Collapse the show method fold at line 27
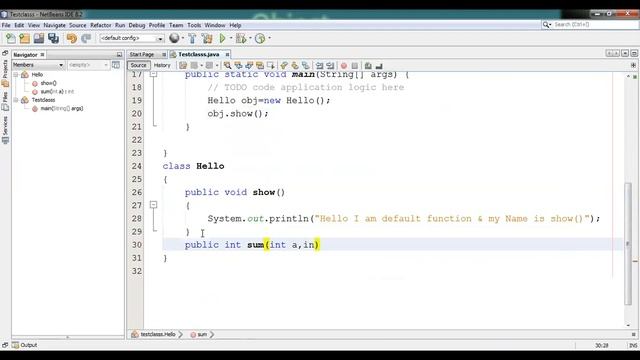Screen dimensions: 640x360 (153, 205)
